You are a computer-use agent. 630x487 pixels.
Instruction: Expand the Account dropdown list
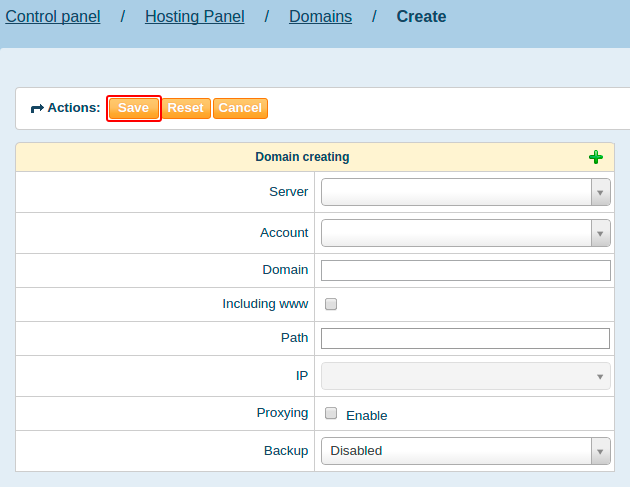click(465, 233)
